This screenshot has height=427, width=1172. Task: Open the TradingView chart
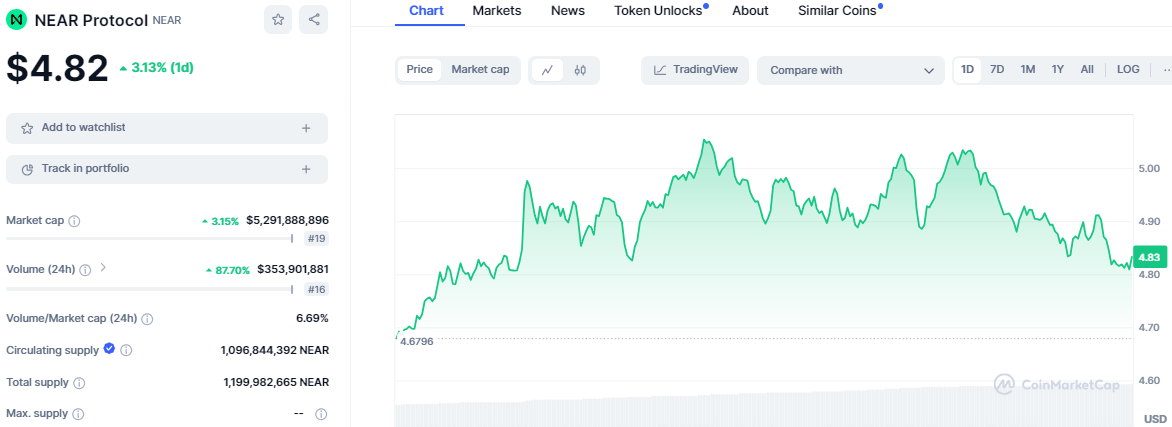pyautogui.click(x=694, y=70)
